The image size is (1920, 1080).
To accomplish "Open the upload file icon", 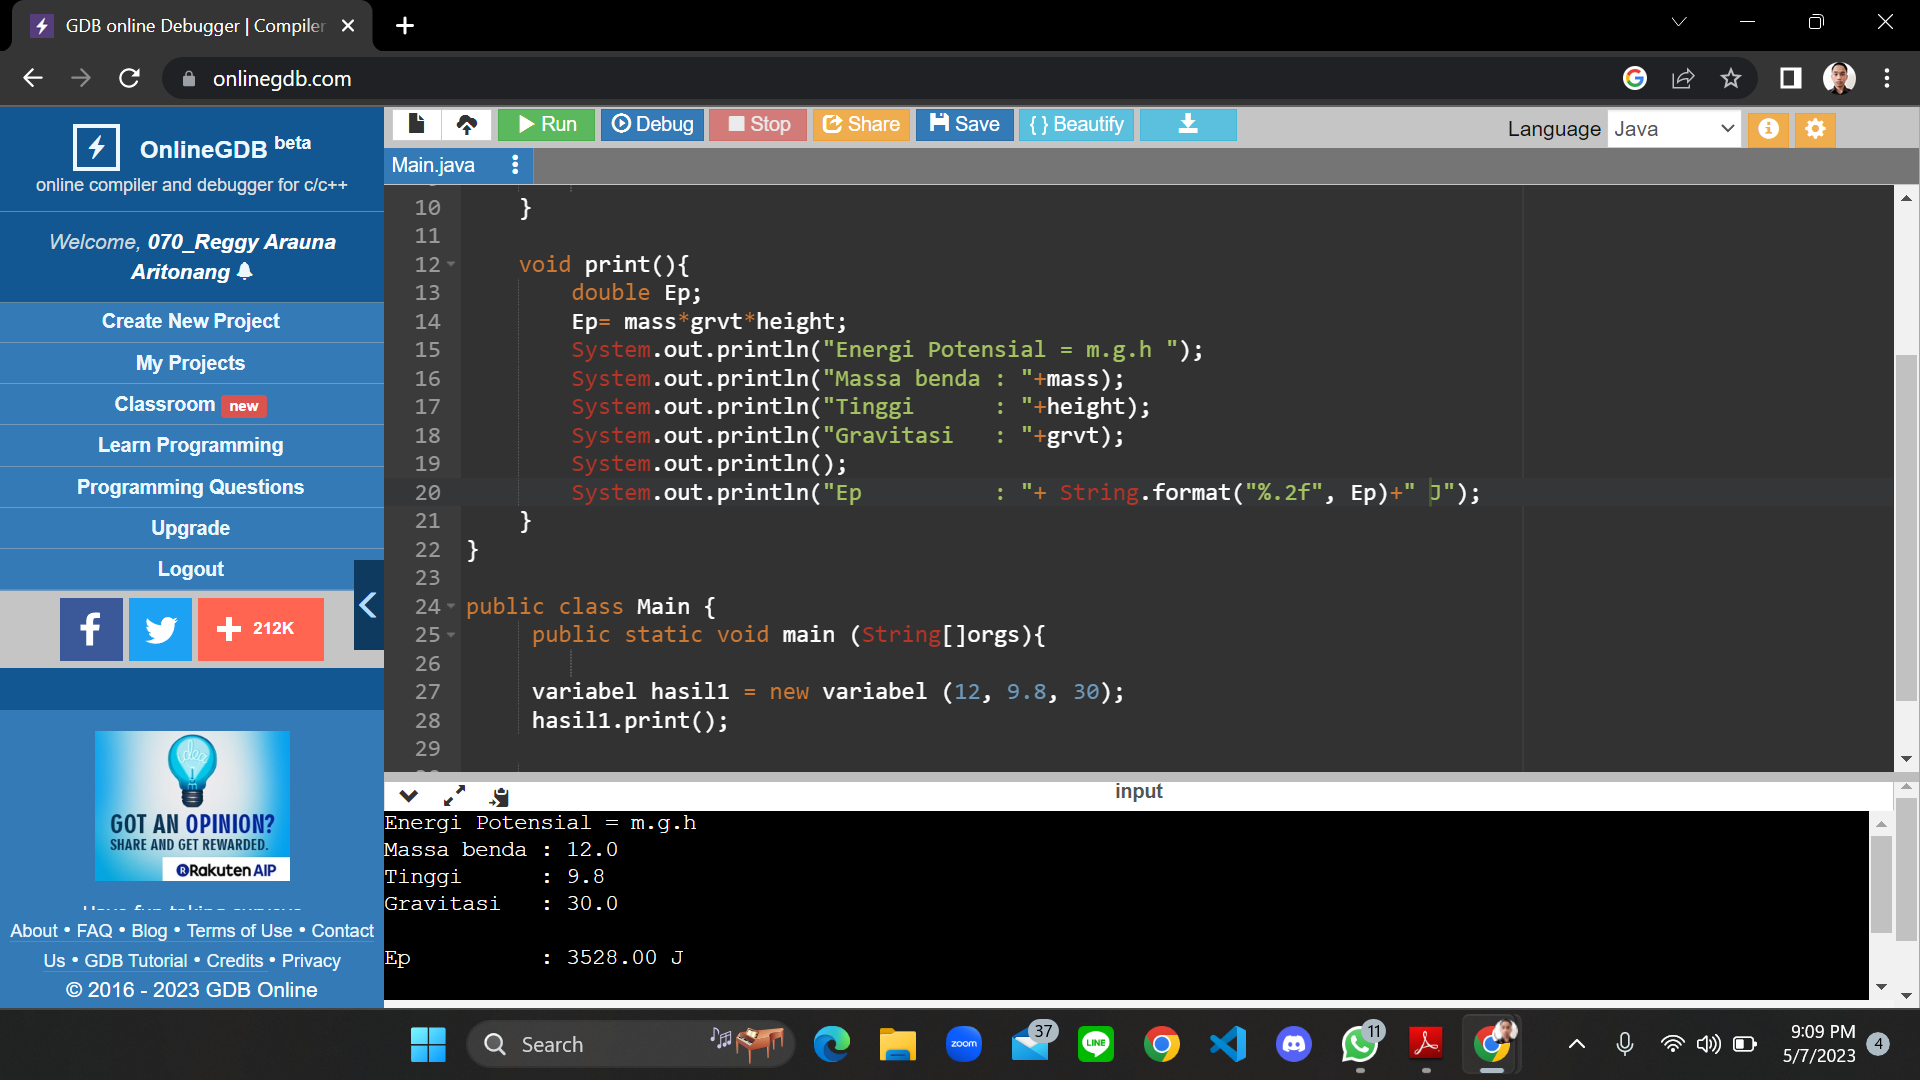I will pyautogui.click(x=466, y=124).
